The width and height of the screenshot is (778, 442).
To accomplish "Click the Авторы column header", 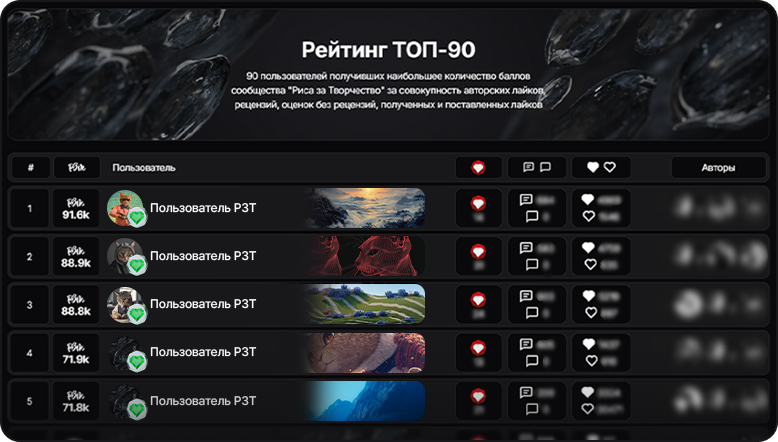I will click(x=718, y=168).
